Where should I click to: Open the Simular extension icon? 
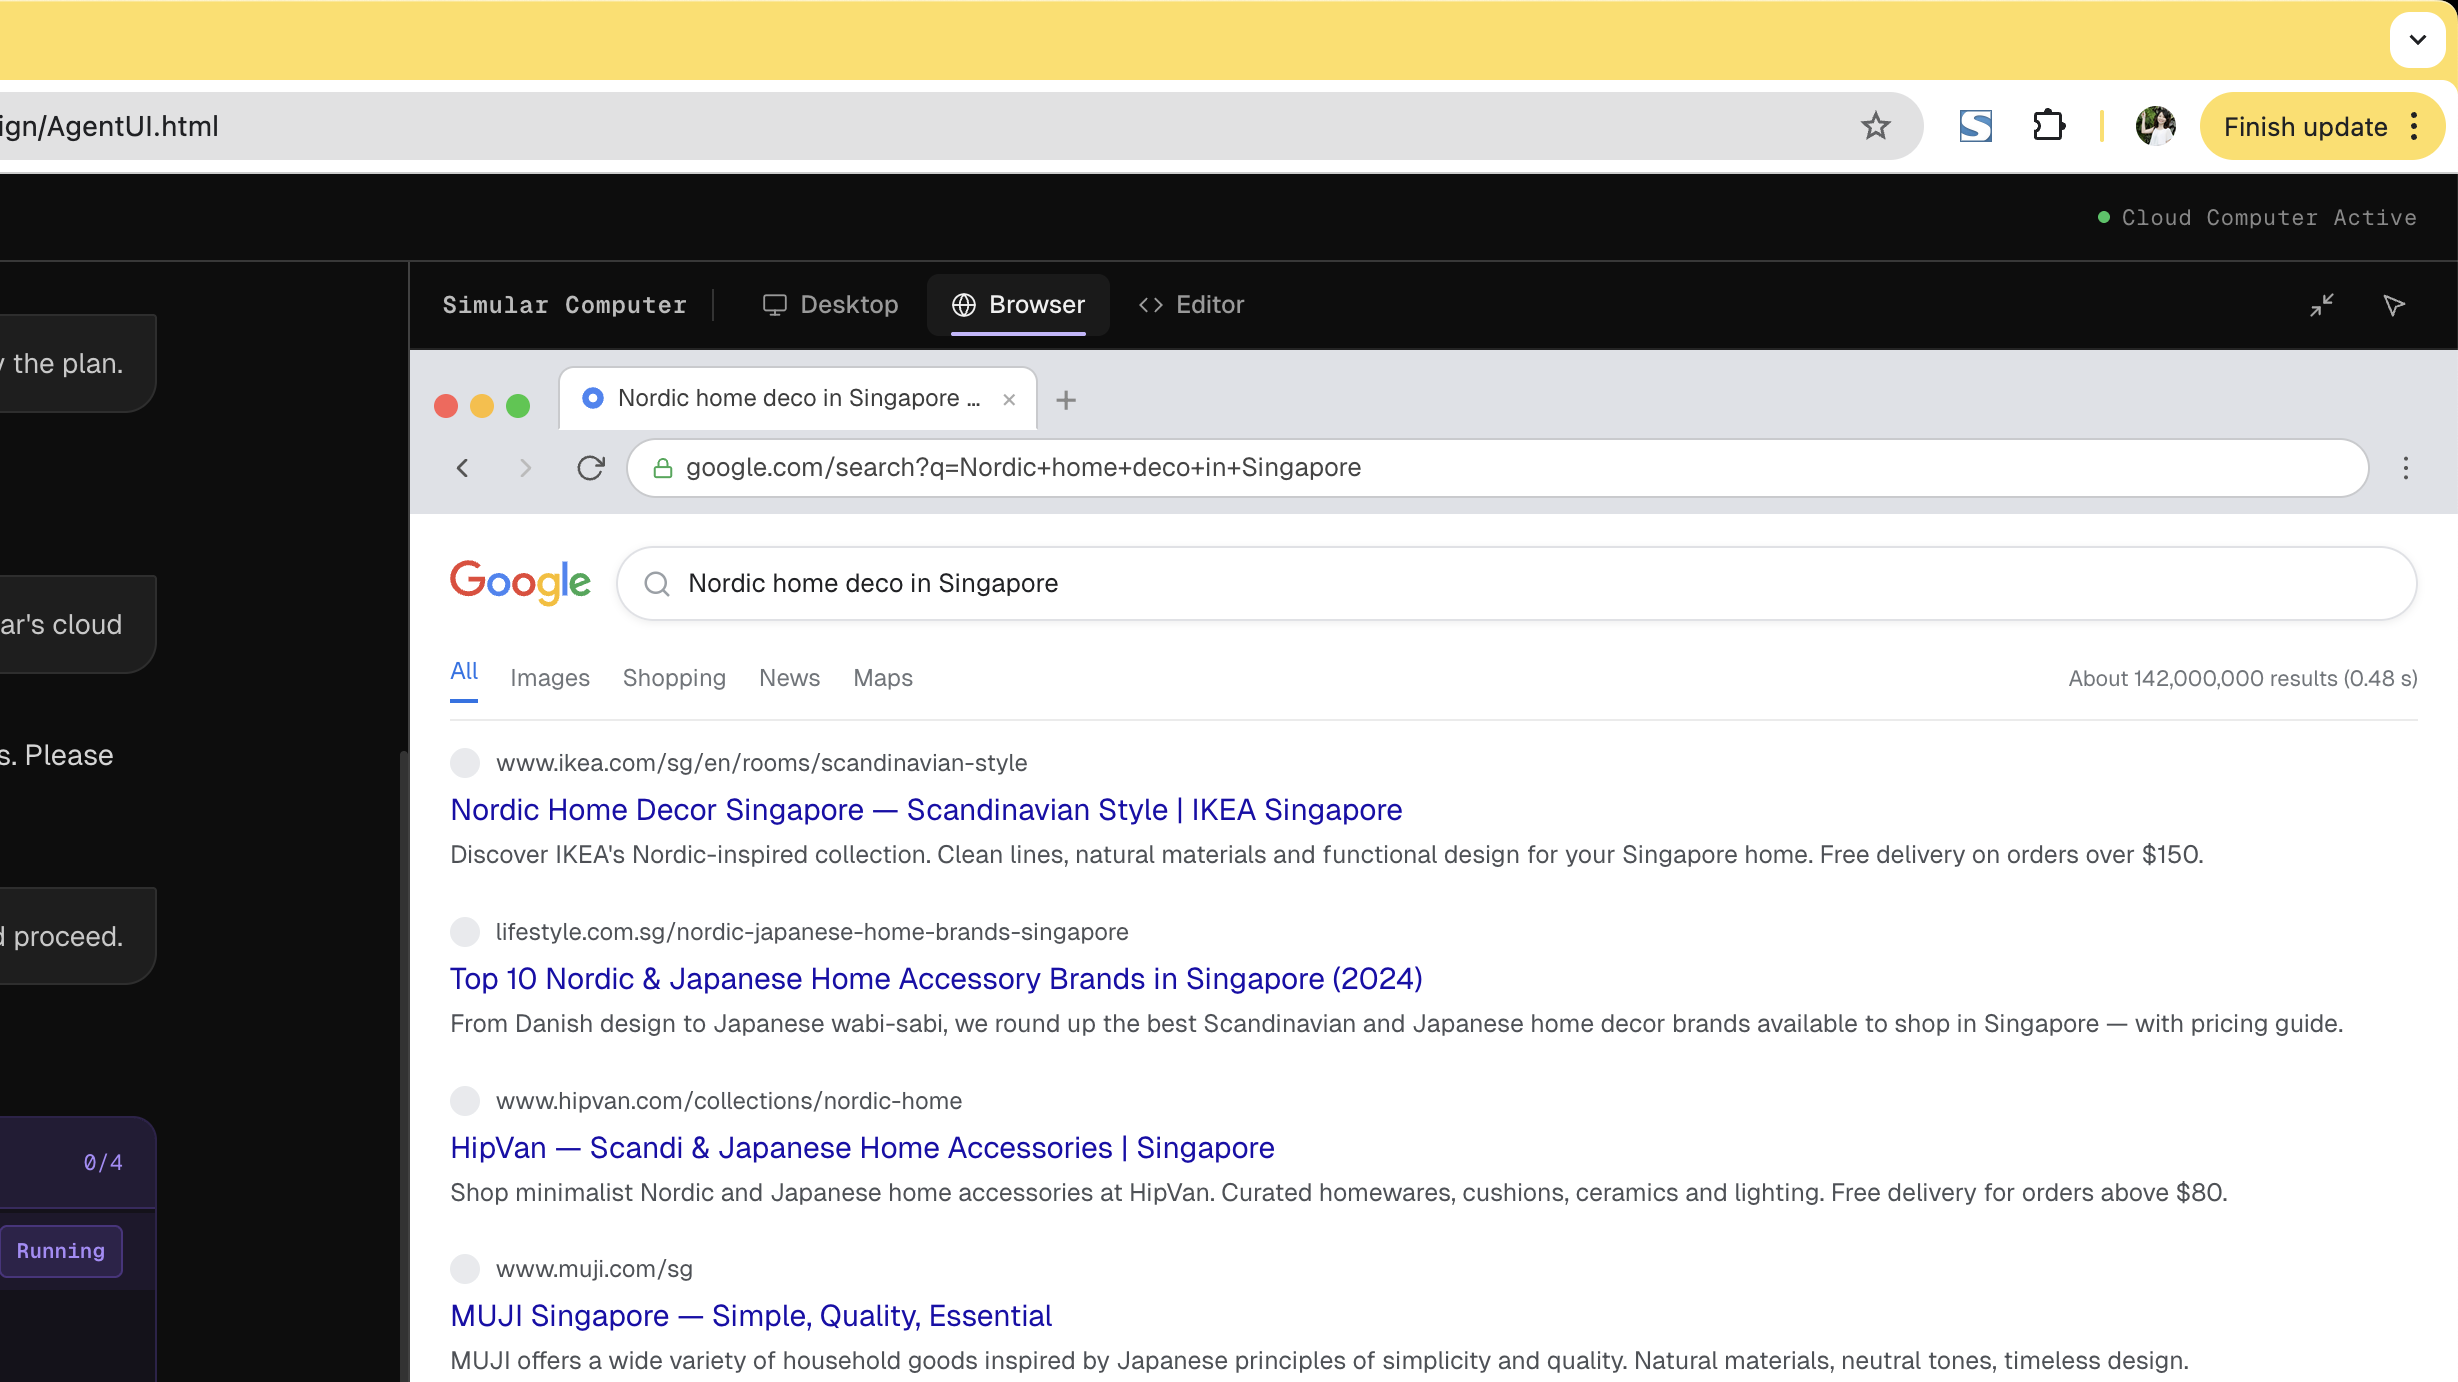pyautogui.click(x=1975, y=126)
